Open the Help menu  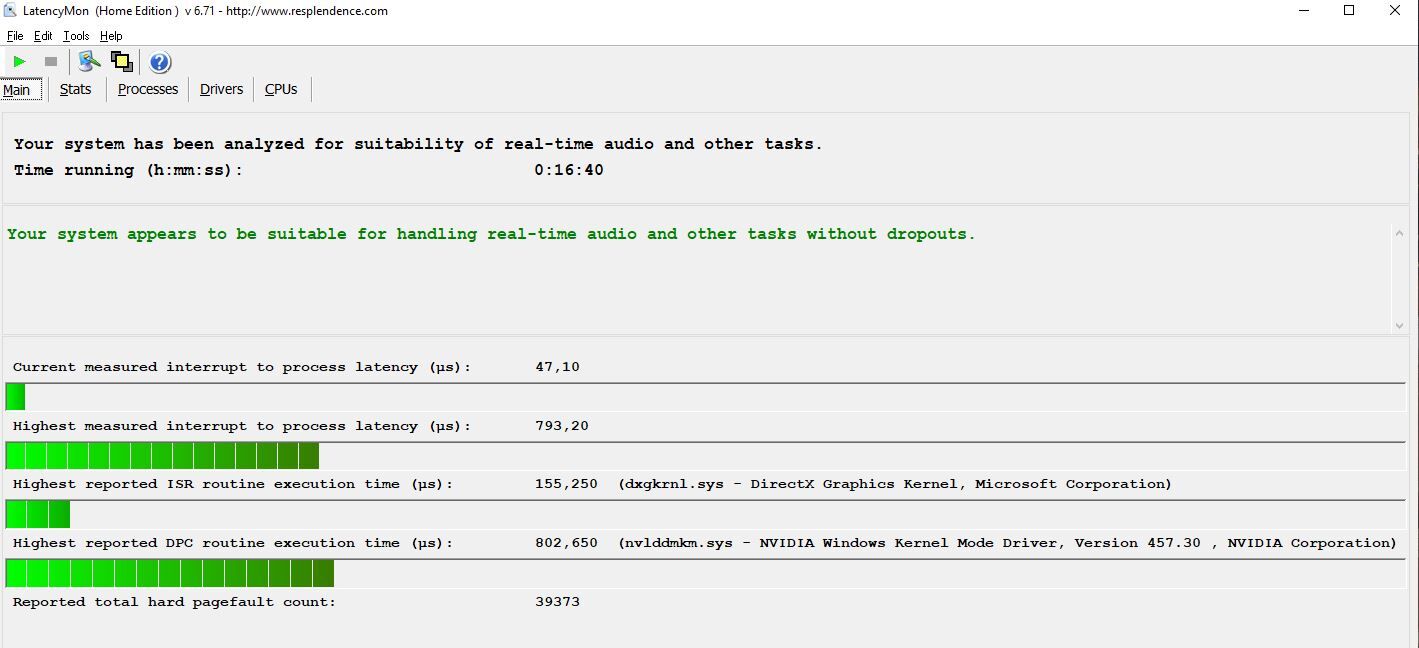[111, 36]
